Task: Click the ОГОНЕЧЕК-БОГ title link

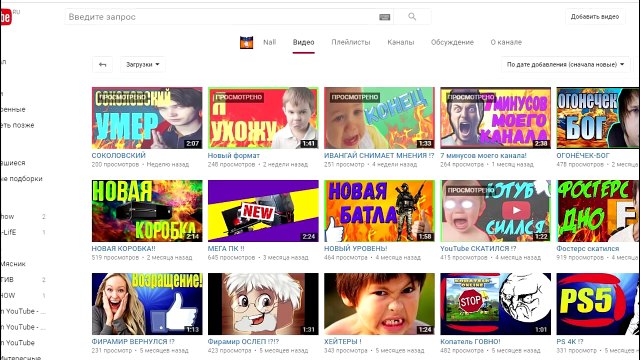Action: tap(582, 156)
